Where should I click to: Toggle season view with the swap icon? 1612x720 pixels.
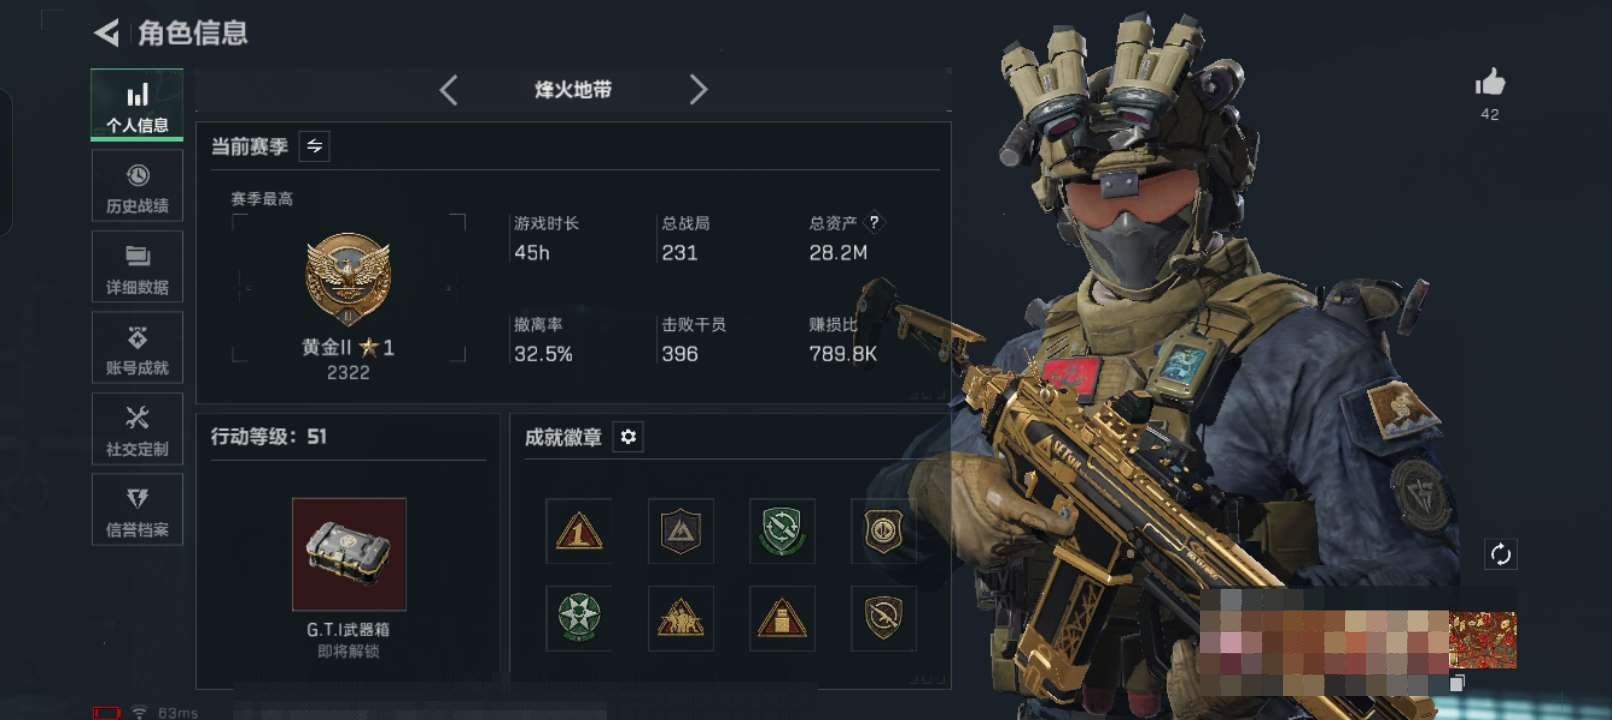[314, 146]
